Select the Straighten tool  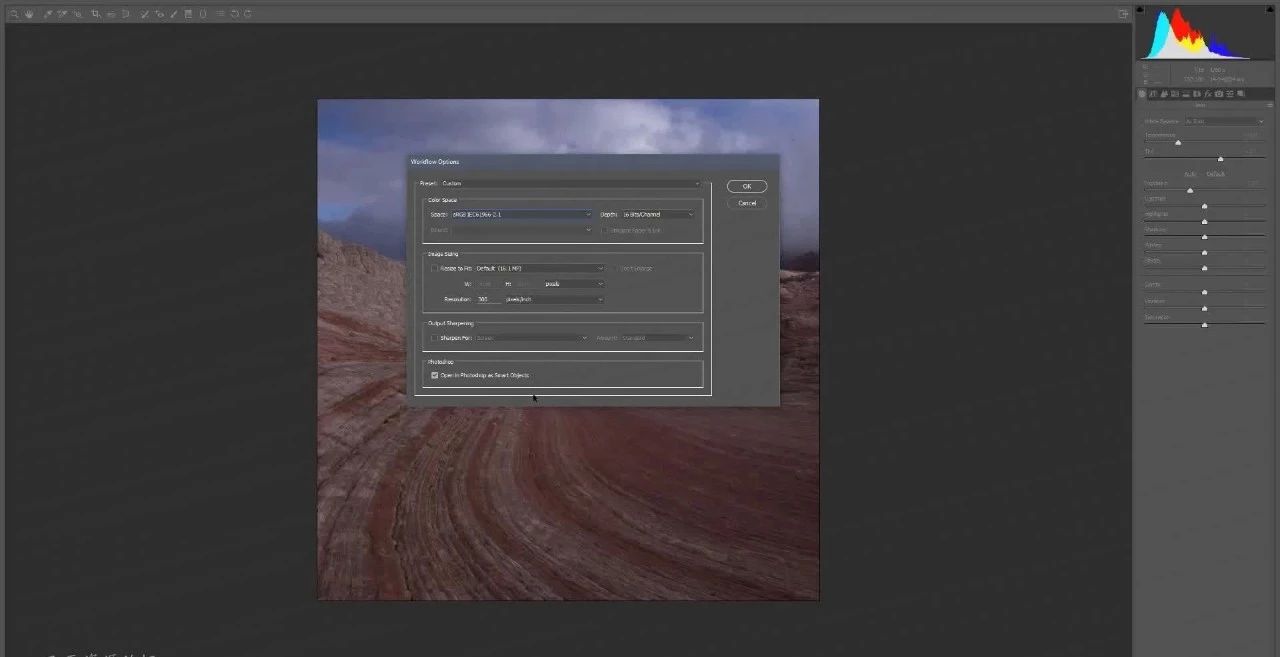click(x=110, y=14)
